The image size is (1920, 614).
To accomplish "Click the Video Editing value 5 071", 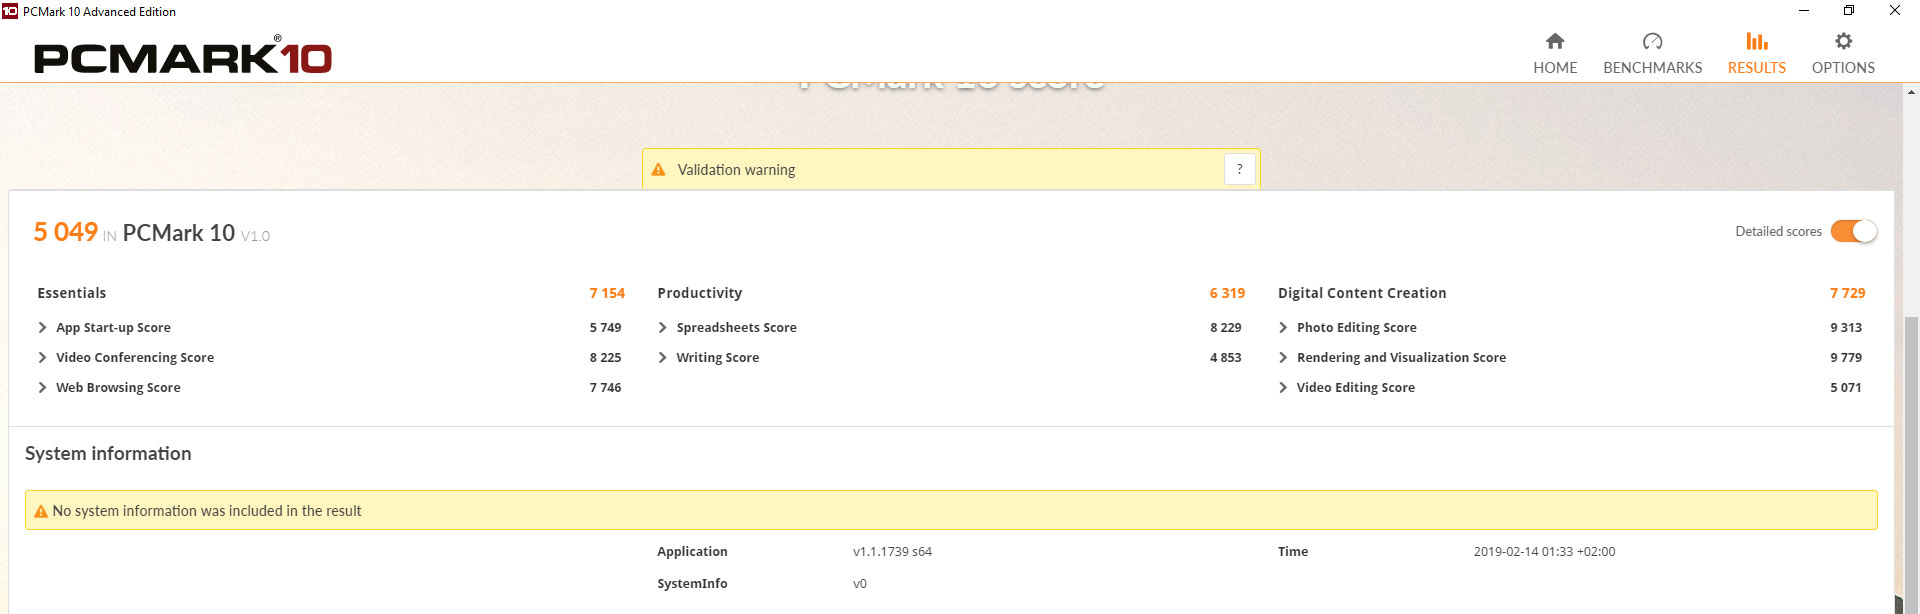I will [x=1846, y=387].
